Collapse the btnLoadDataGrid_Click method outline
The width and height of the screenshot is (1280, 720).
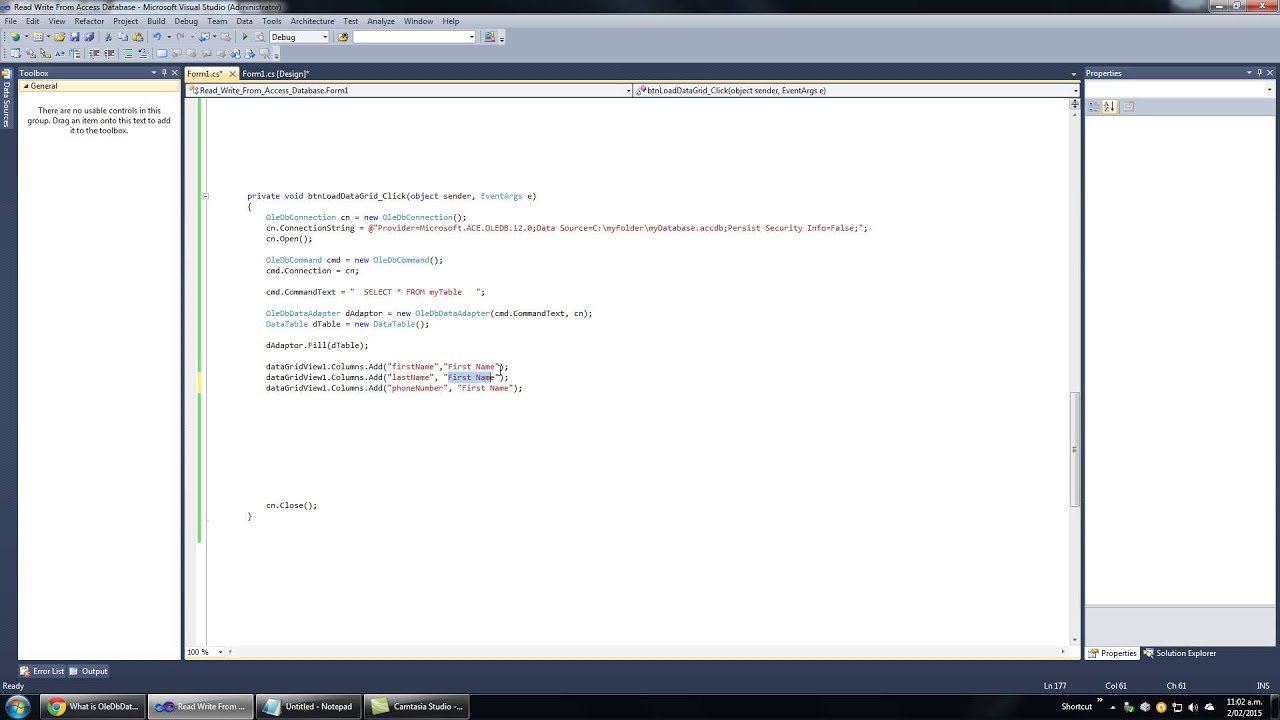point(206,196)
